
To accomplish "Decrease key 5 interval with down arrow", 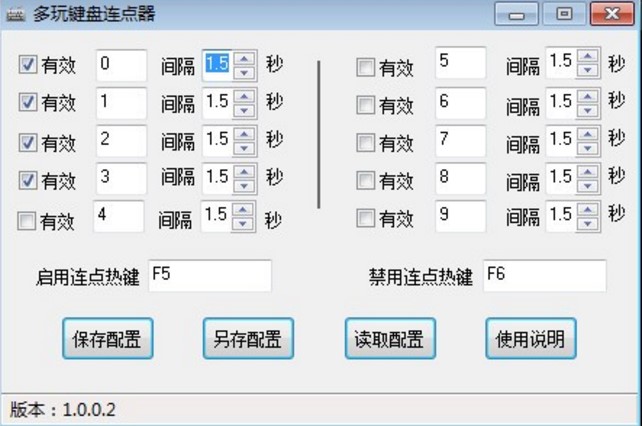I will [588, 70].
